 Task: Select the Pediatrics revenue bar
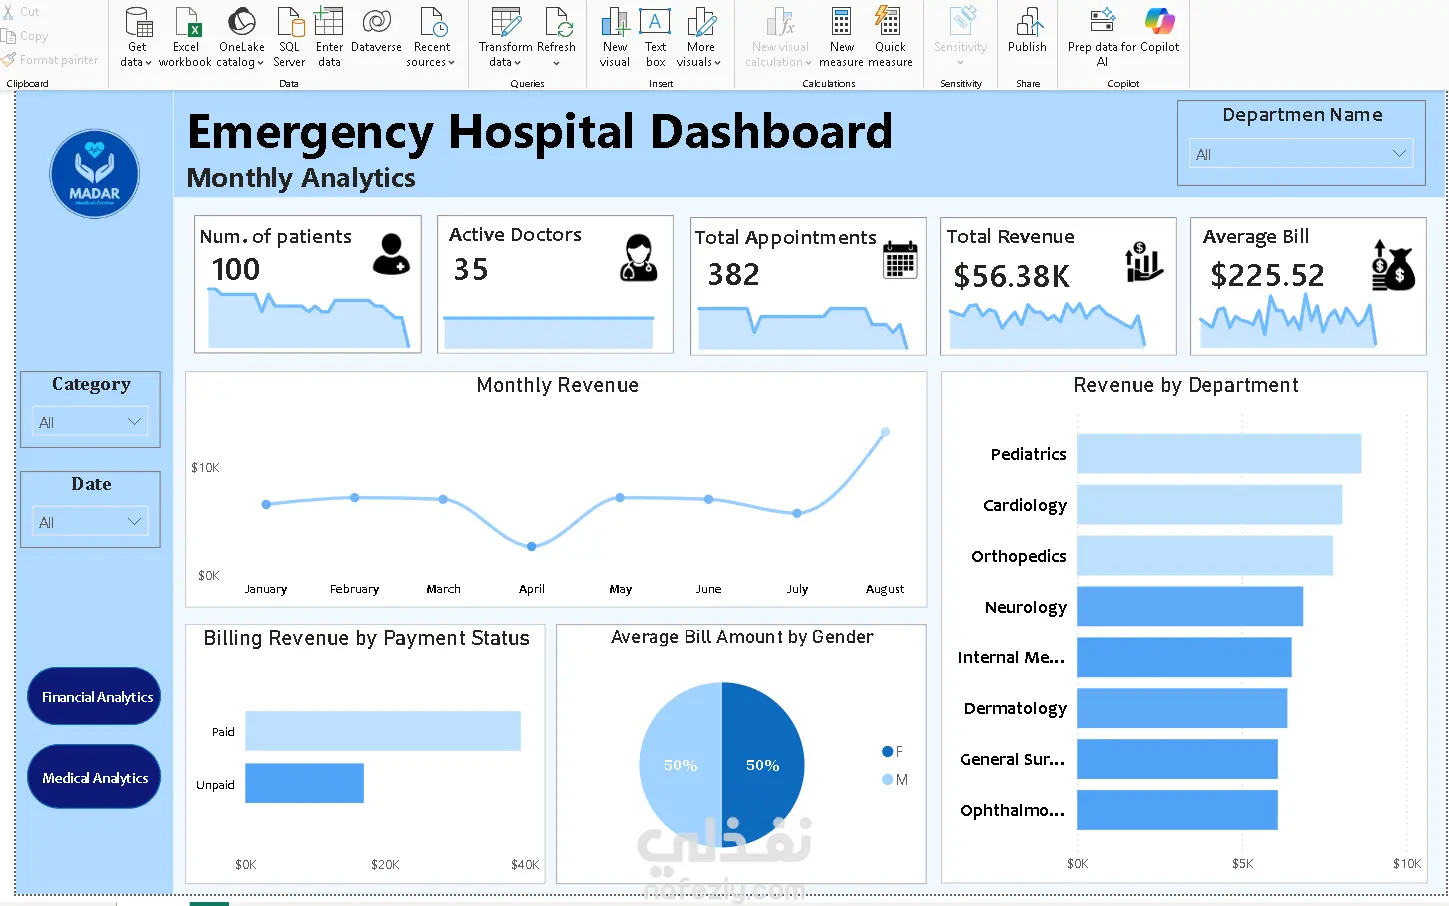click(x=1219, y=454)
